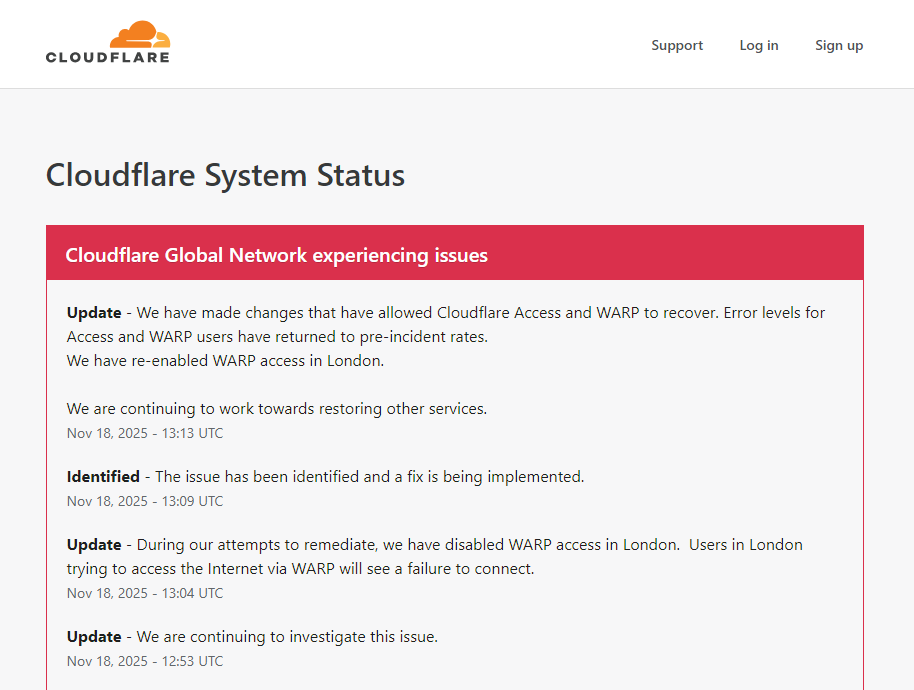Click the orange Cloudflare cloud logo
The image size is (914, 690).
pyautogui.click(x=139, y=35)
